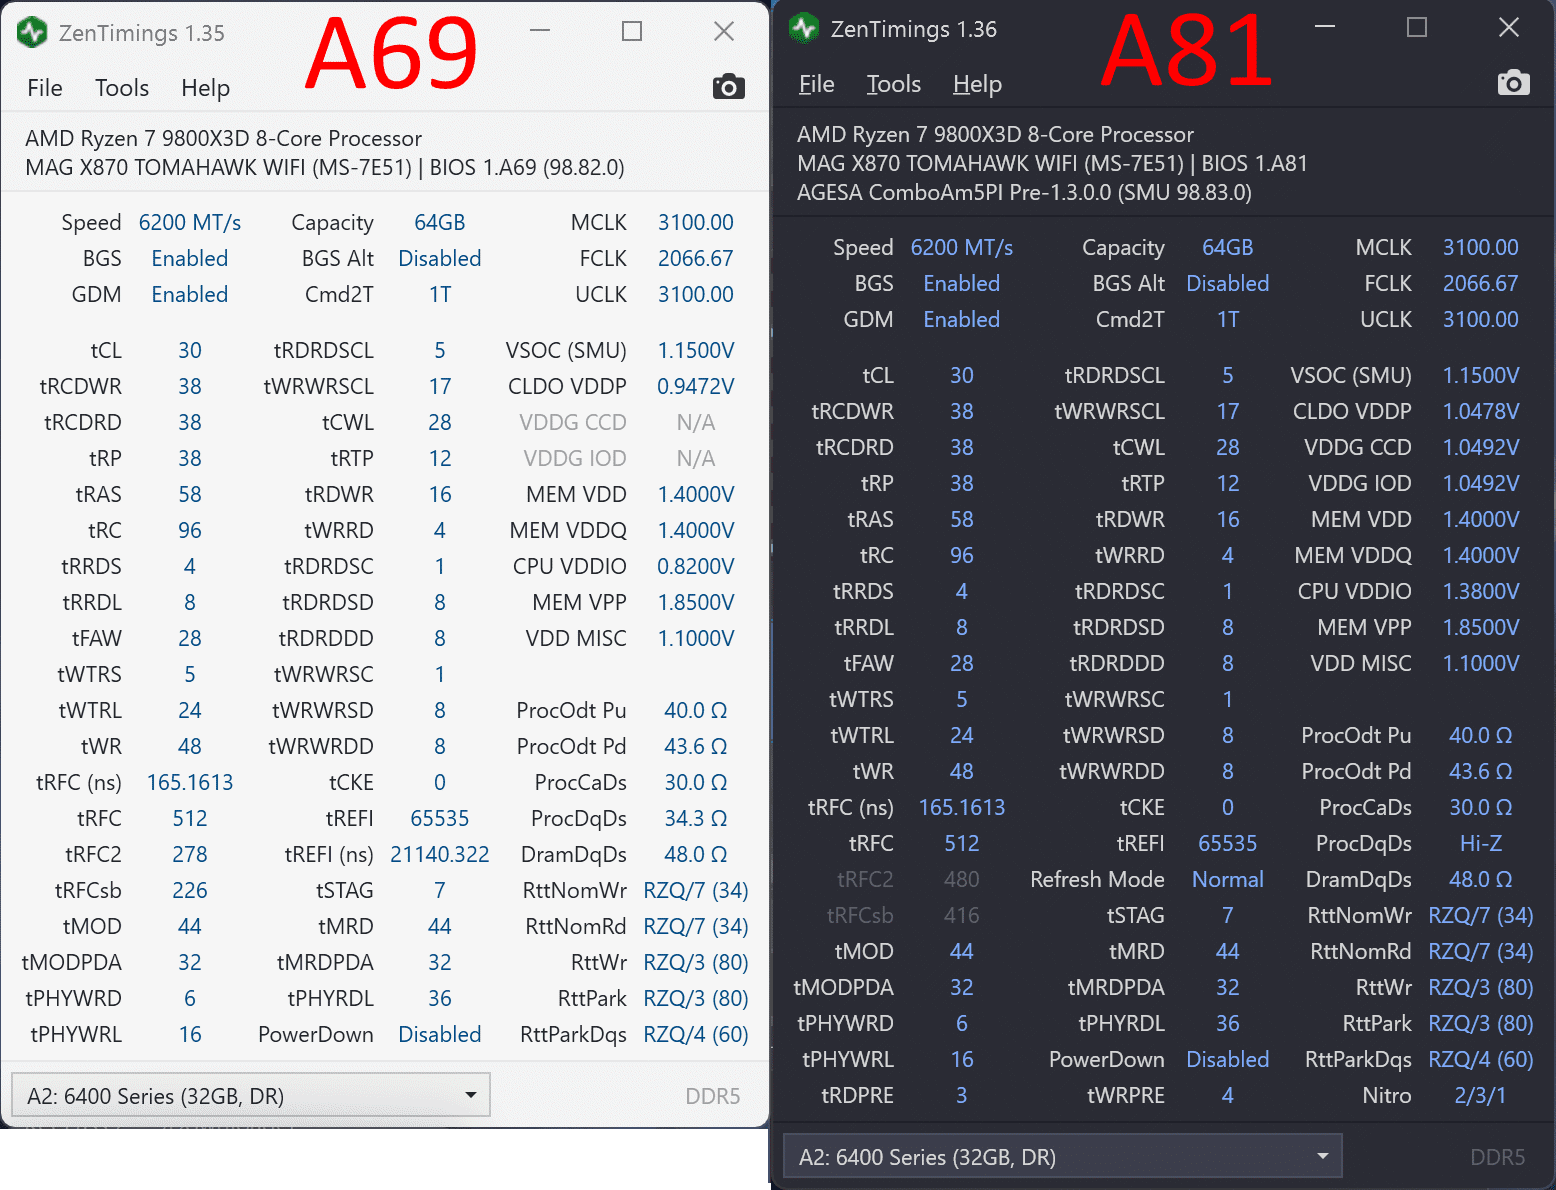Click PowerDown Disabled value in 1.35 window
1556x1190 pixels.
click(440, 1034)
